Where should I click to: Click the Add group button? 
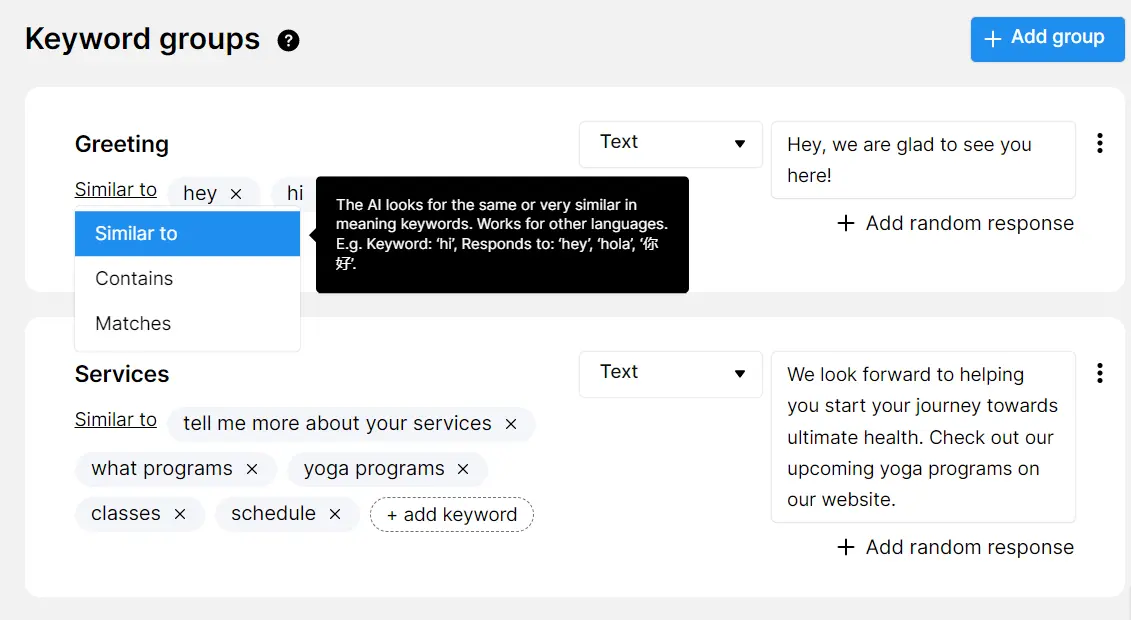point(1046,39)
